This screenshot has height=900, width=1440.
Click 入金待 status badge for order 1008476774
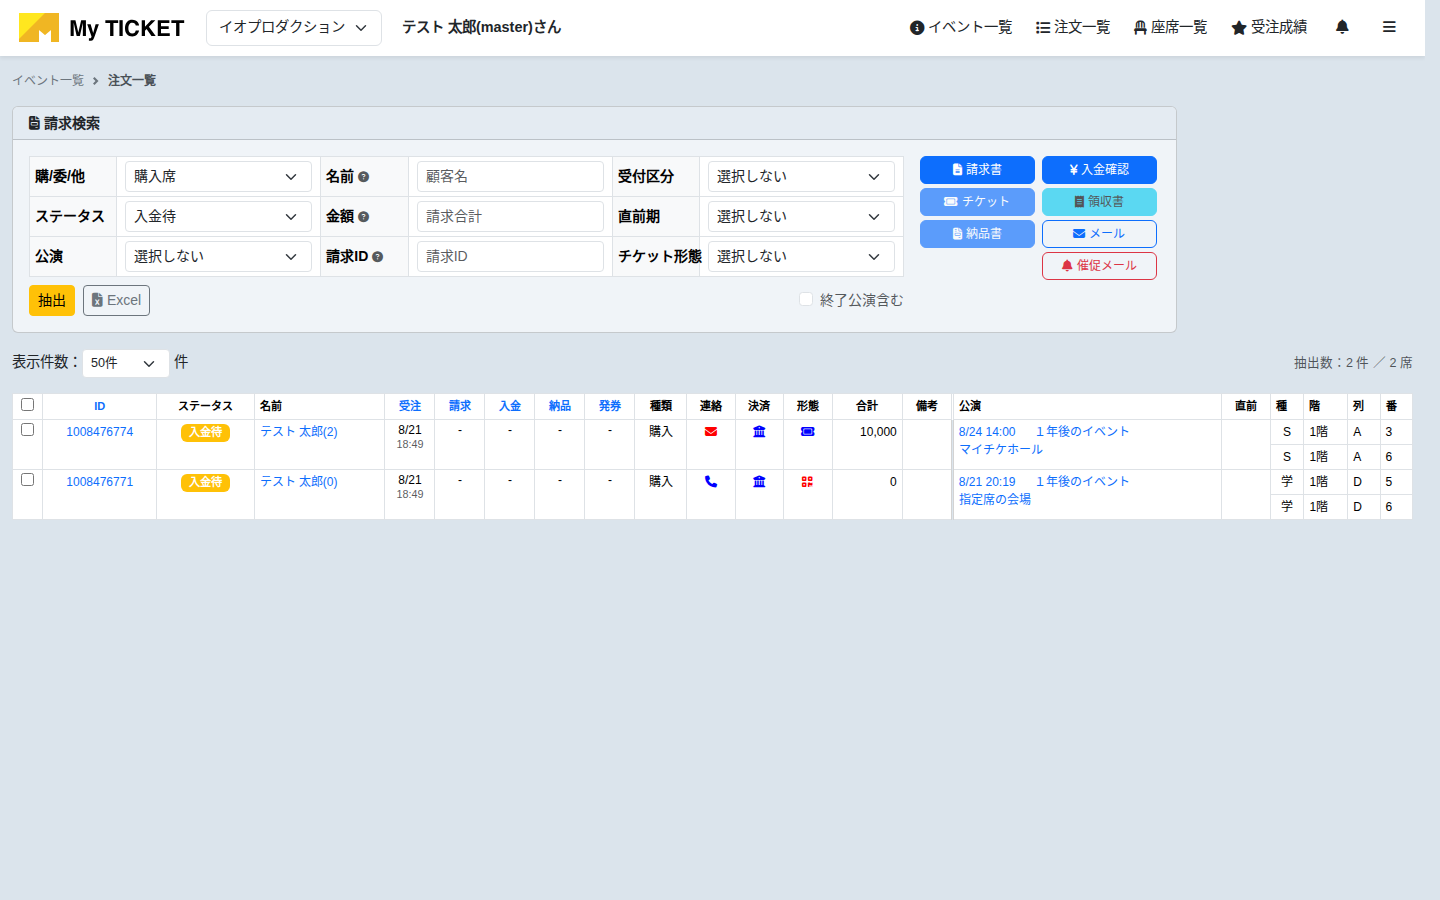[x=205, y=432]
